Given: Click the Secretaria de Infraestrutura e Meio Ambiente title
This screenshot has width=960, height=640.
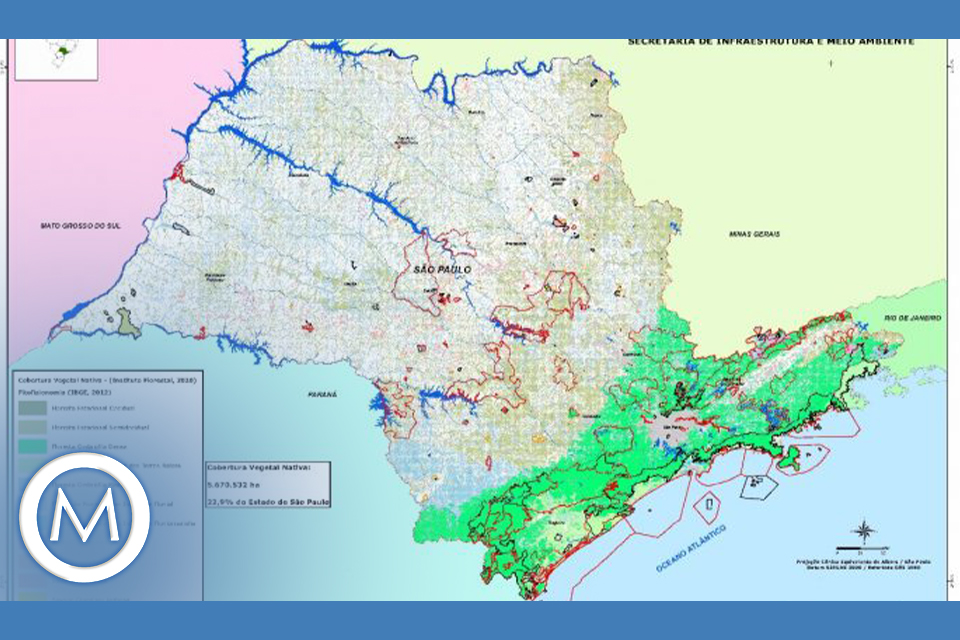Looking at the screenshot, I should [770, 43].
